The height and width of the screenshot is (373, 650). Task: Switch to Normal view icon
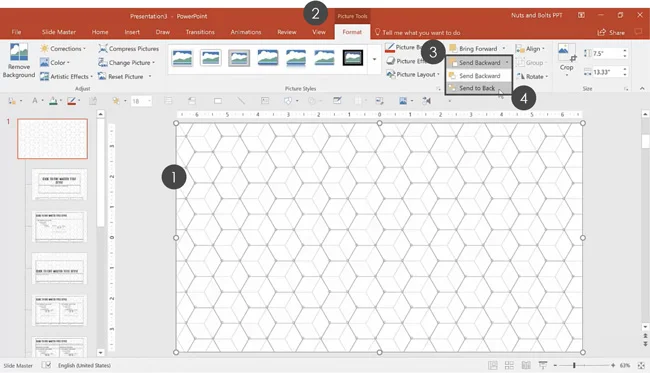pyautogui.click(x=492, y=365)
